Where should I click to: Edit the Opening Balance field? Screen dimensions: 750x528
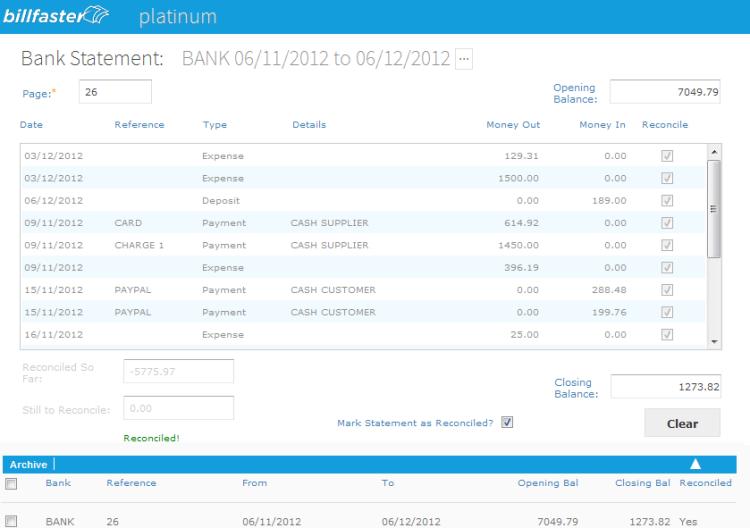coord(666,92)
